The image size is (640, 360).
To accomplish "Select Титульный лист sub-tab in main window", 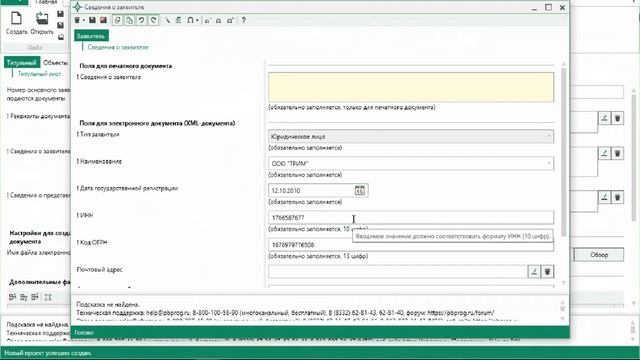I will pos(39,74).
